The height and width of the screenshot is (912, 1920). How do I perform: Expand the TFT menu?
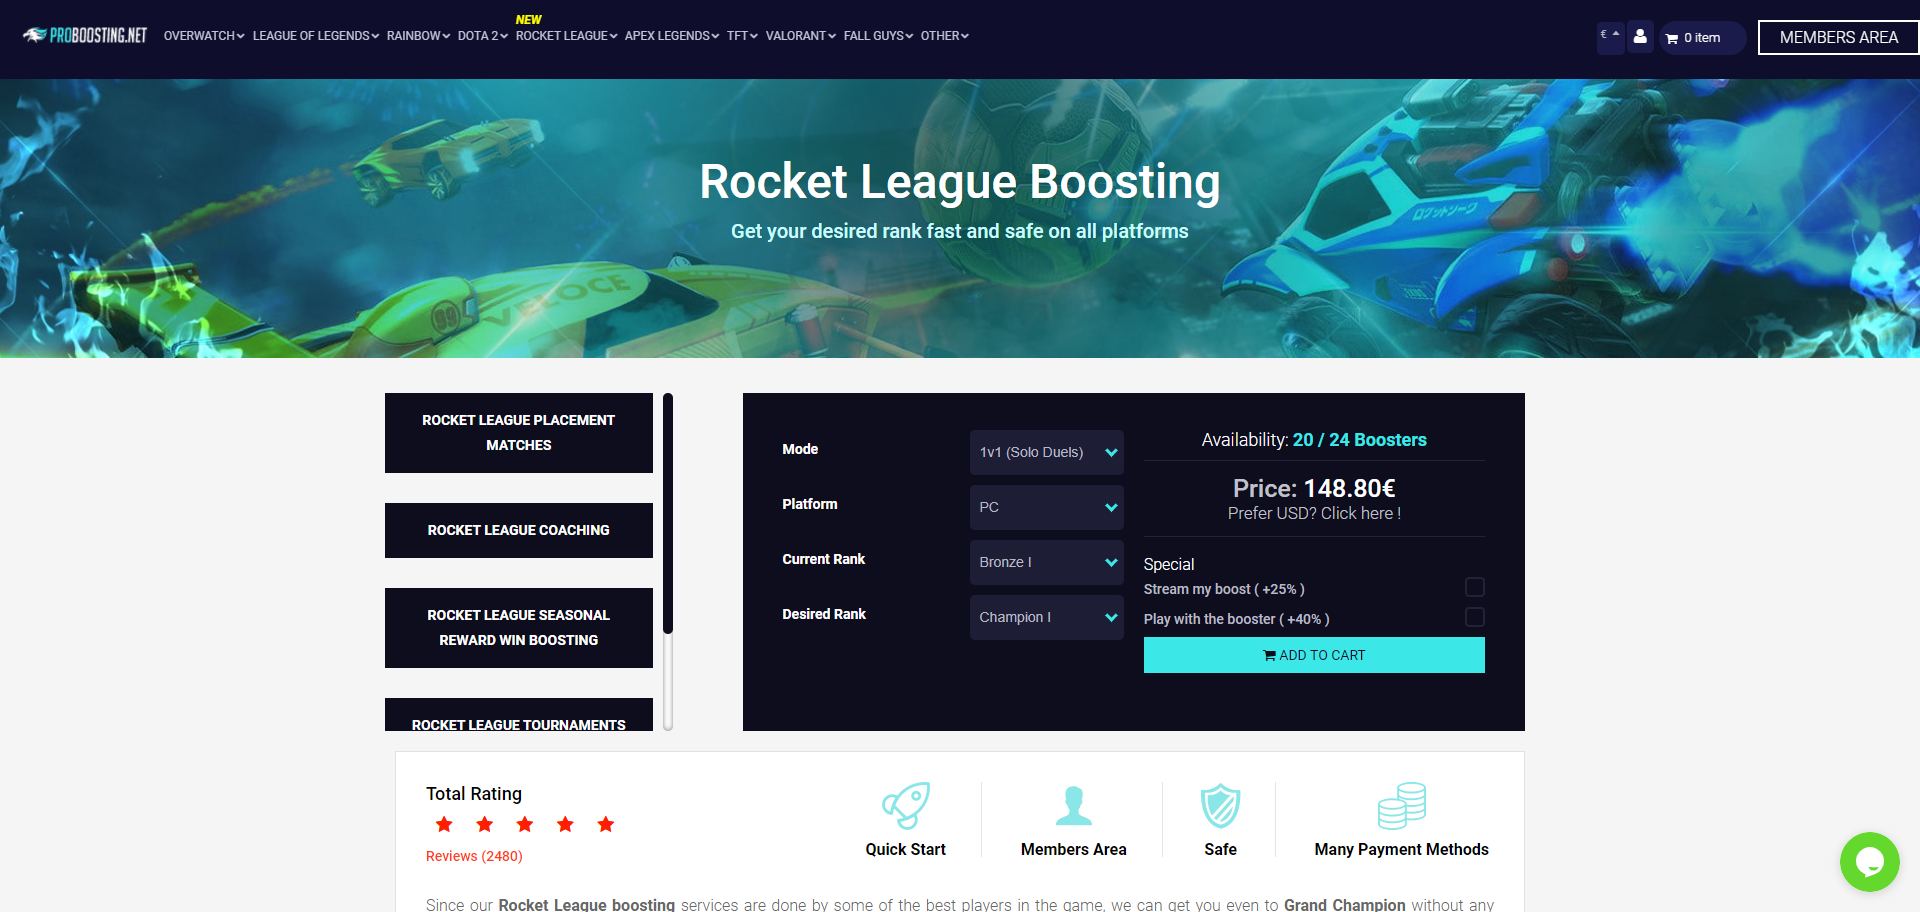pos(742,36)
